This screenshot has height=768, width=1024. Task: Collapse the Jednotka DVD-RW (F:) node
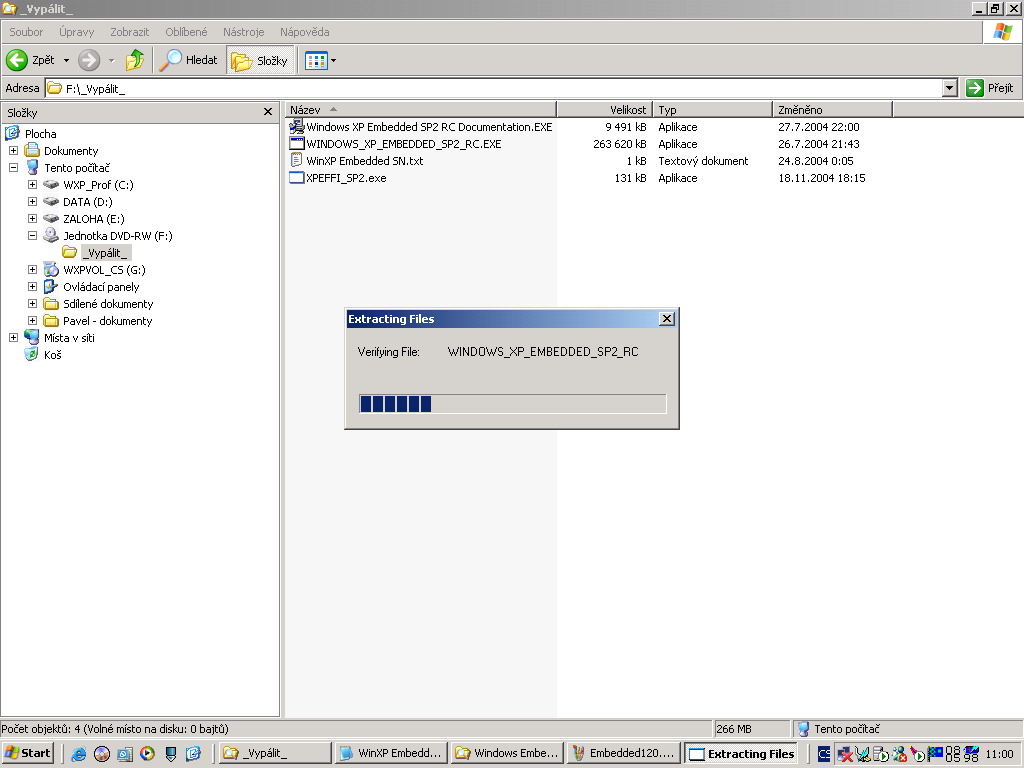coord(32,236)
